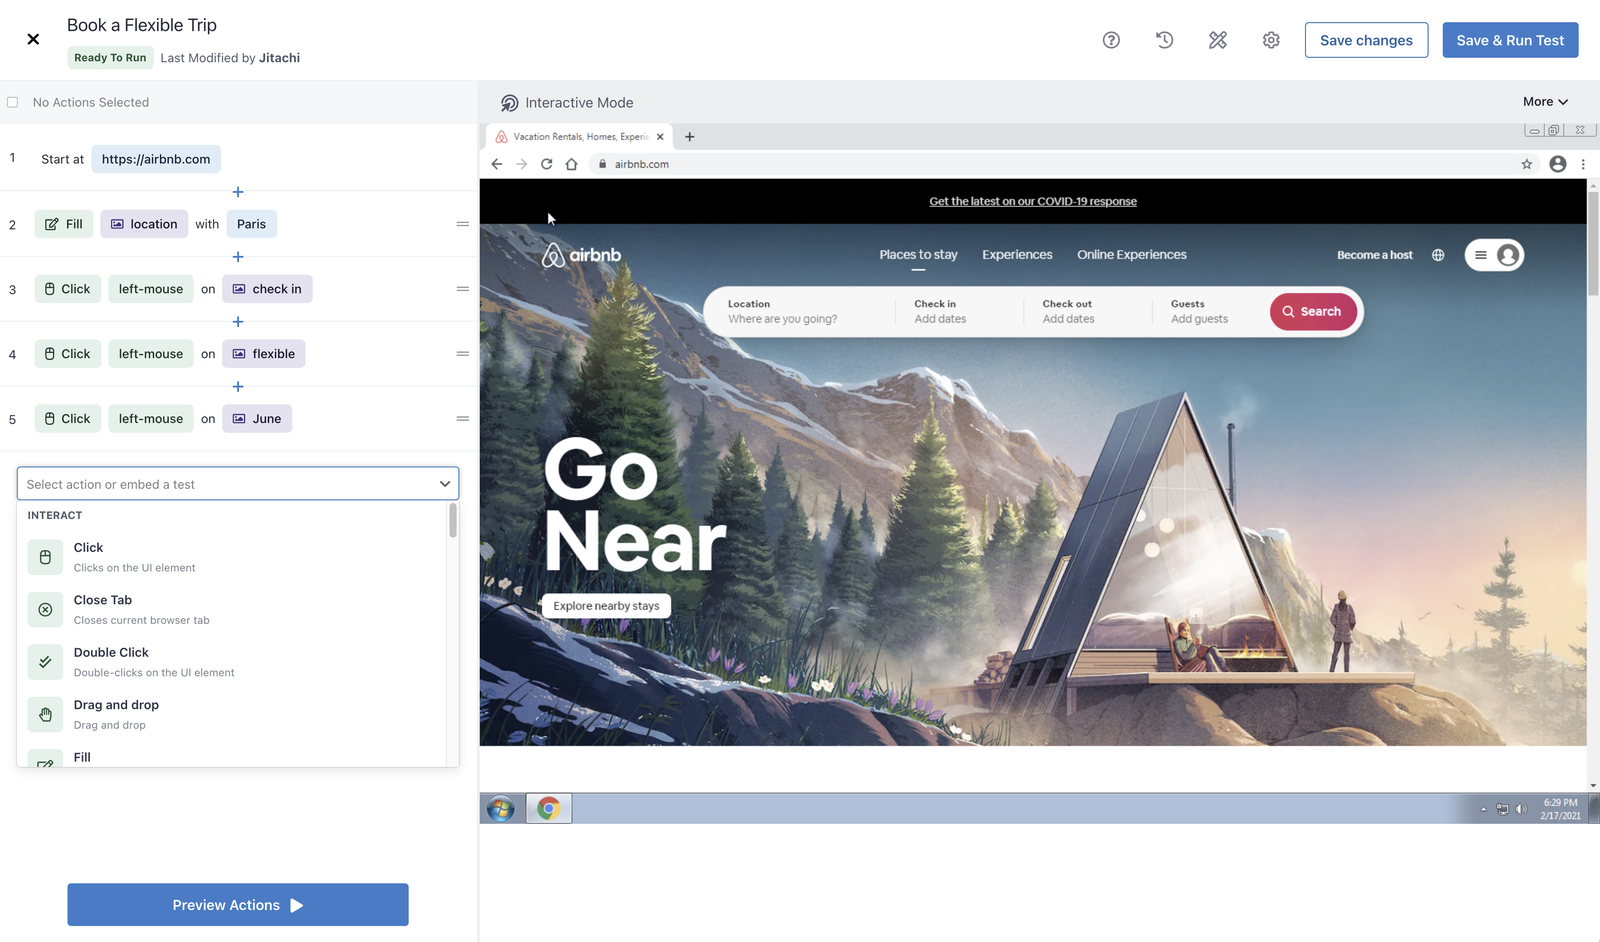Close the test editor with X icon
This screenshot has width=1600, height=942.
(x=33, y=39)
